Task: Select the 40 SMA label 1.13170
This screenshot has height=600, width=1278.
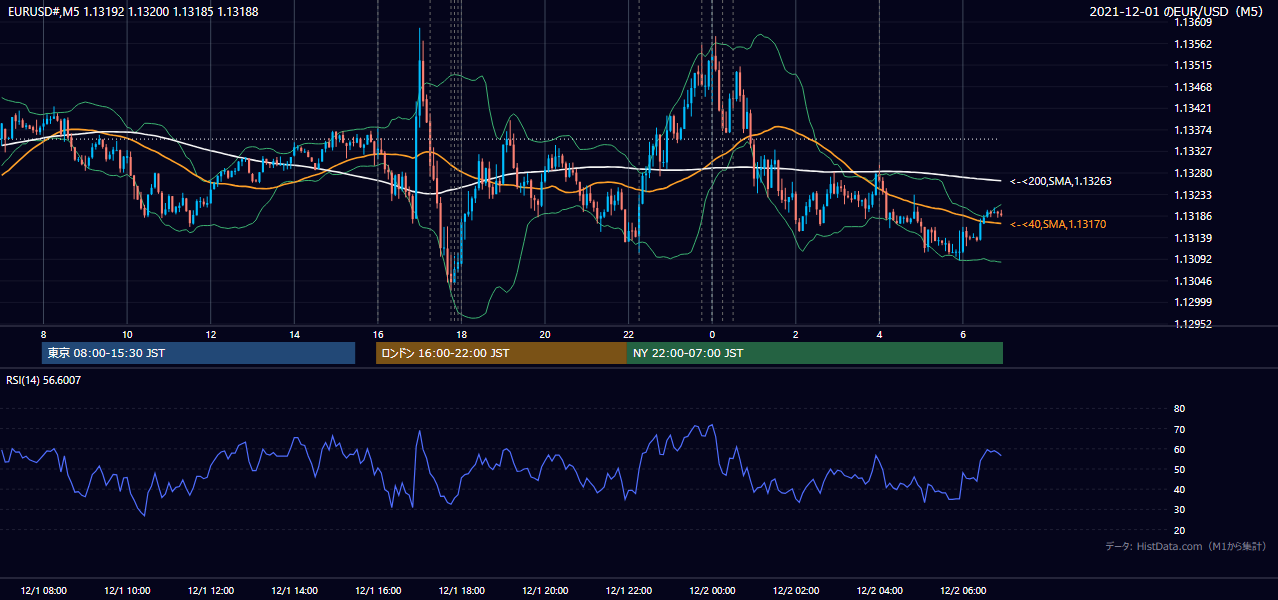Action: 1058,225
